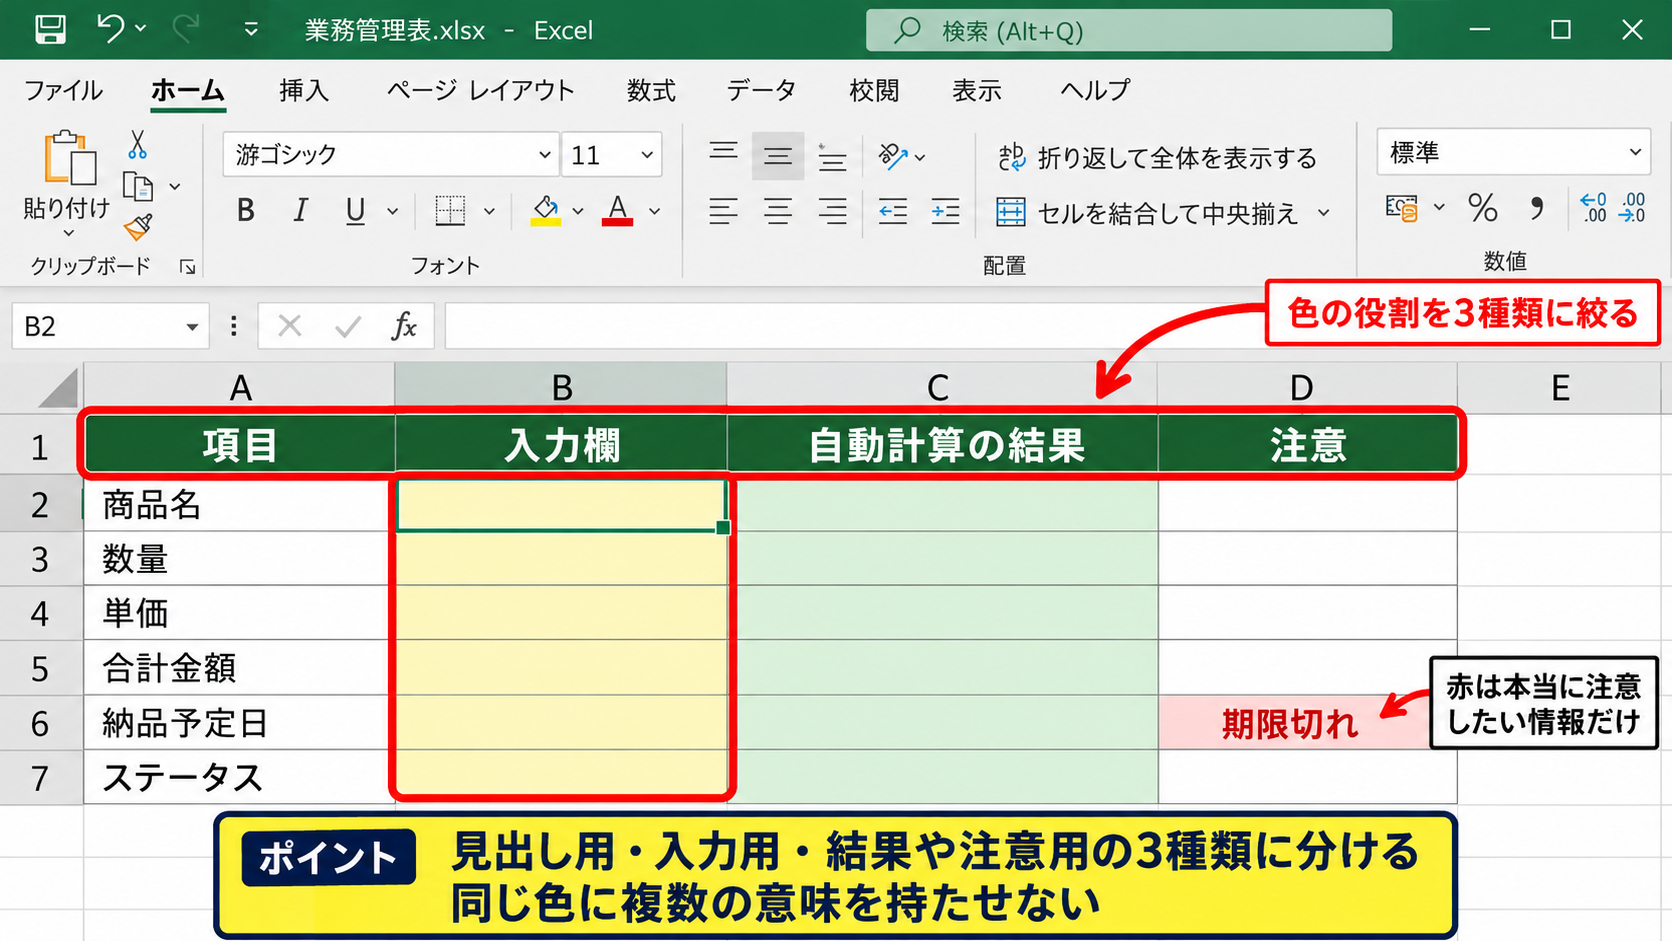The image size is (1672, 941).
Task: Open the ファイル tab
Action: pyautogui.click(x=63, y=90)
